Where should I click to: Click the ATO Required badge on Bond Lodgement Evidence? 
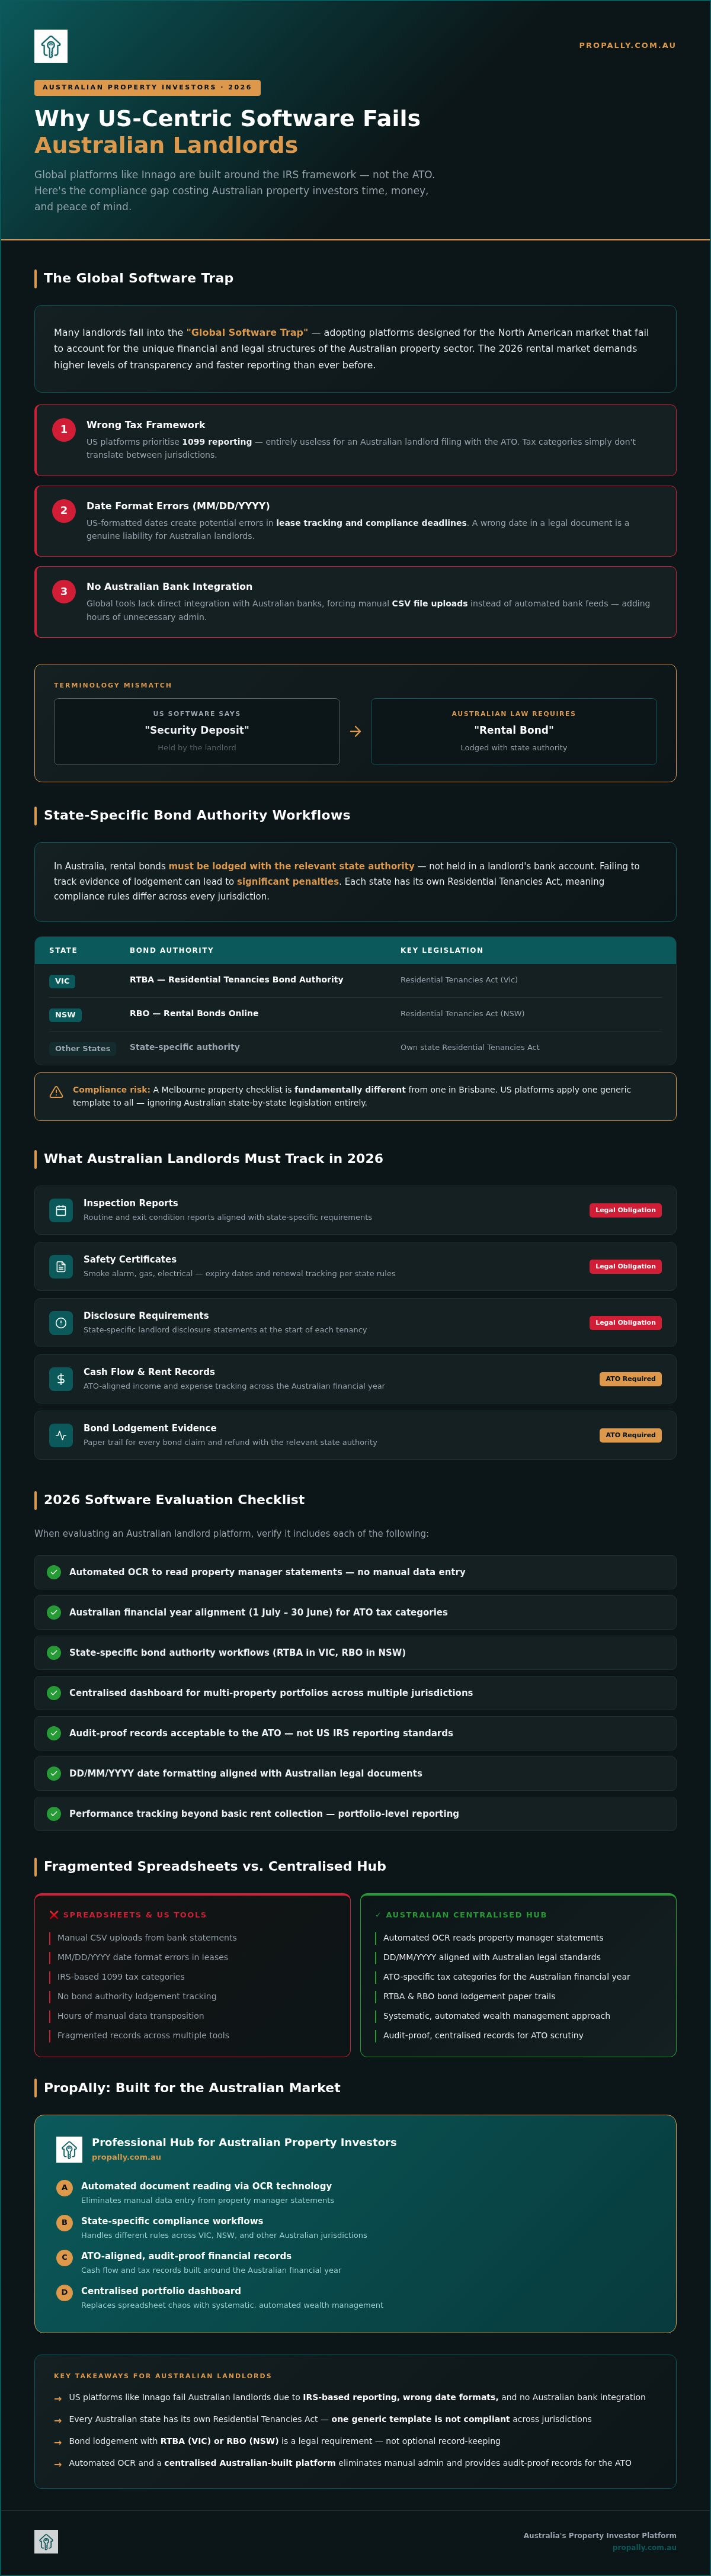[630, 1435]
